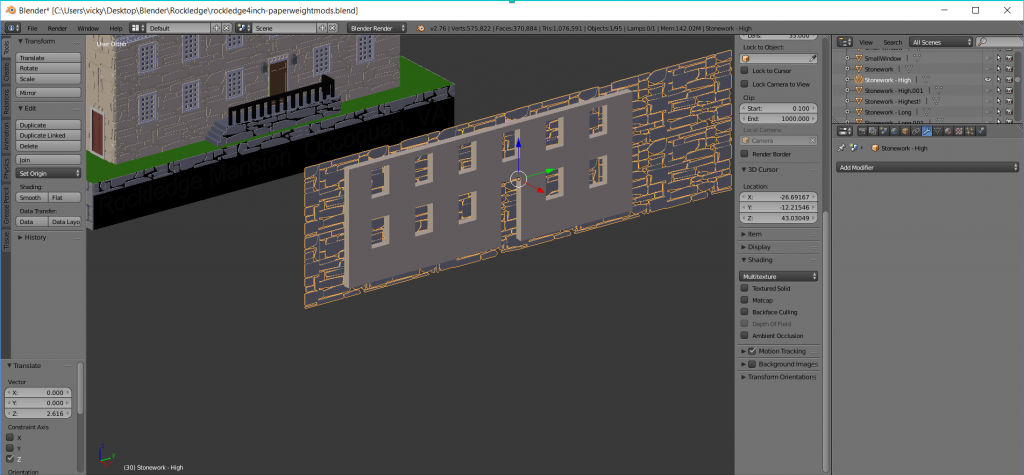Click the Duplicate Linked button
Screen dimensions: 1024x475
50,135
